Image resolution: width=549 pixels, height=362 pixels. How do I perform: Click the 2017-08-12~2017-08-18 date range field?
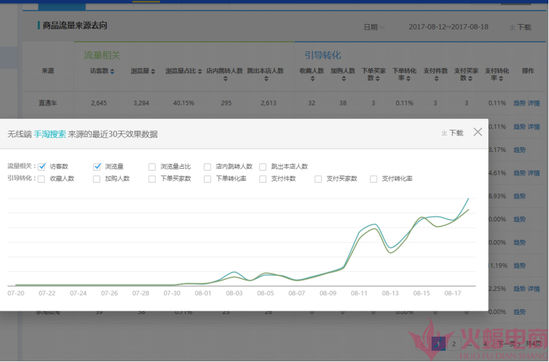tap(448, 27)
